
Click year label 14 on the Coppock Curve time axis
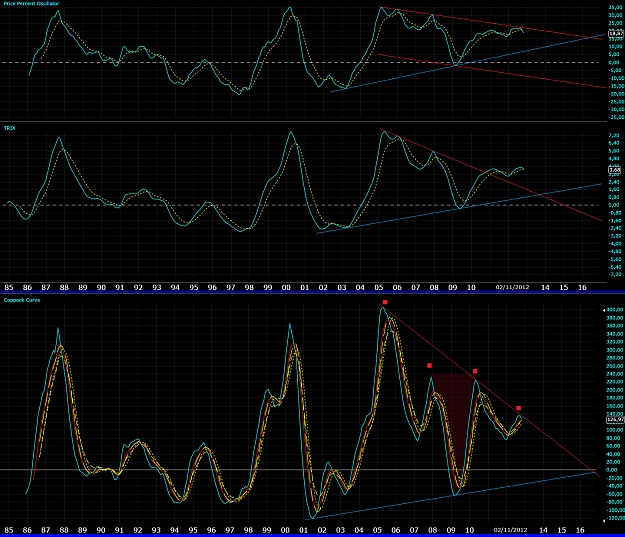click(543, 530)
